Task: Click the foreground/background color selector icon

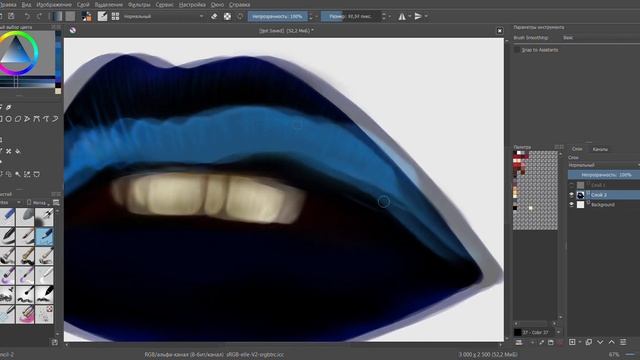Action: point(87,16)
